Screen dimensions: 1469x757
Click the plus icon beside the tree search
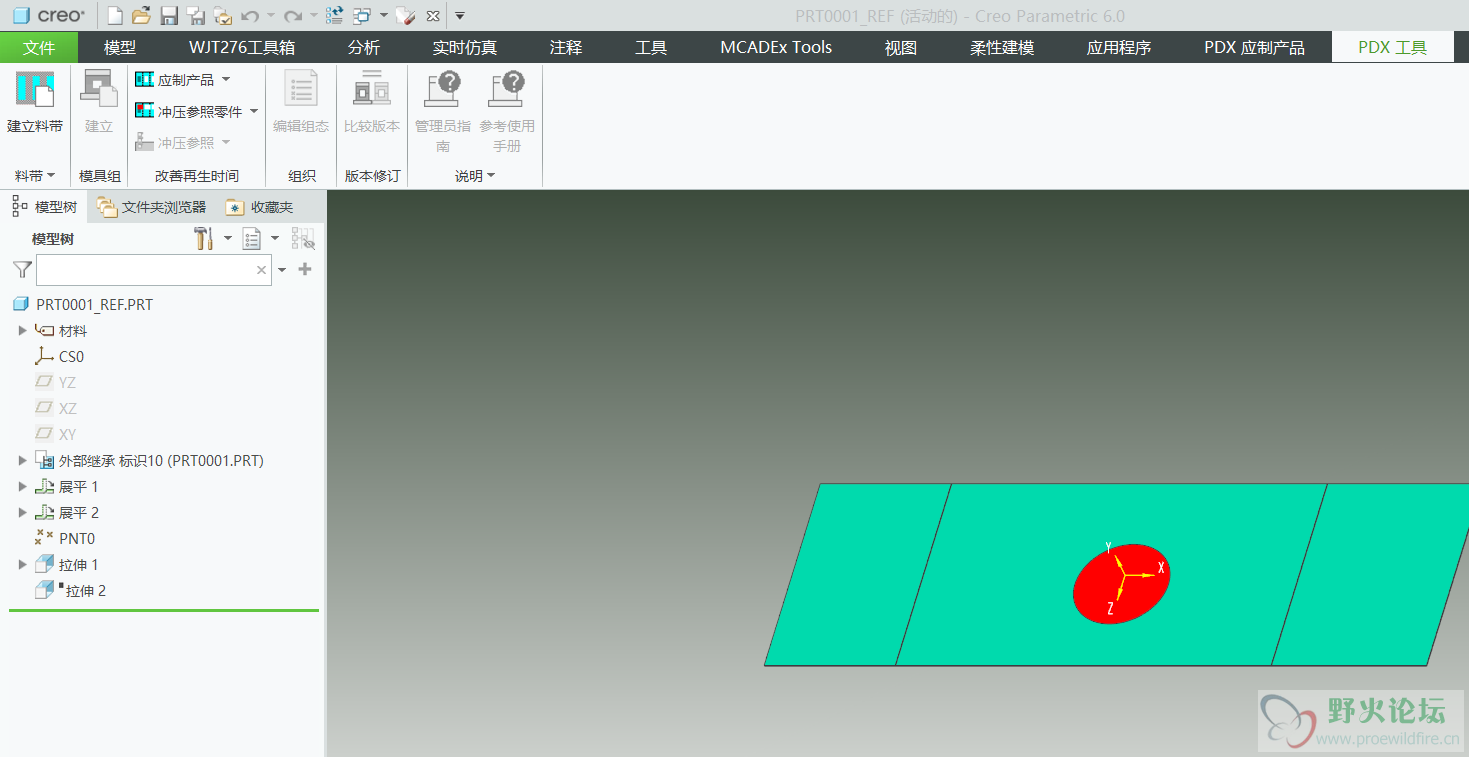305,269
